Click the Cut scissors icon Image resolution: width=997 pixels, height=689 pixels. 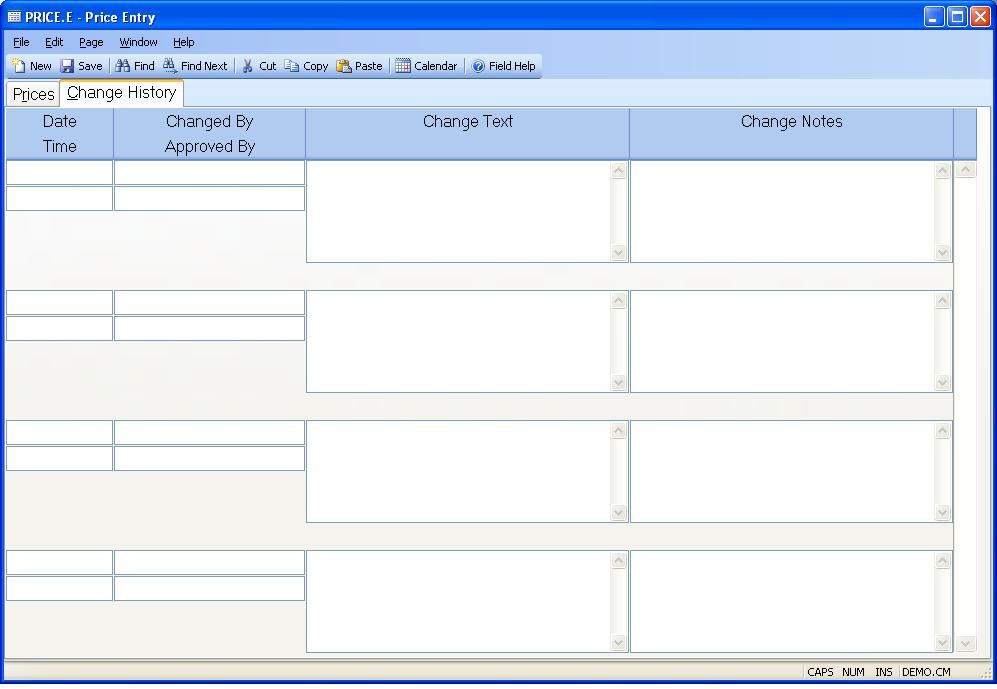pyautogui.click(x=248, y=66)
